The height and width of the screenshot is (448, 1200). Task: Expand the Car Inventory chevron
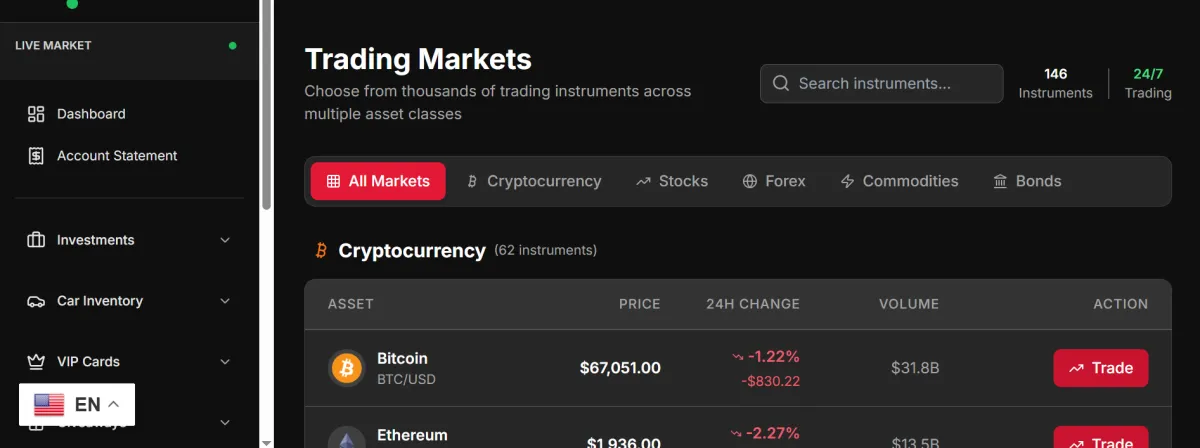[x=225, y=301]
